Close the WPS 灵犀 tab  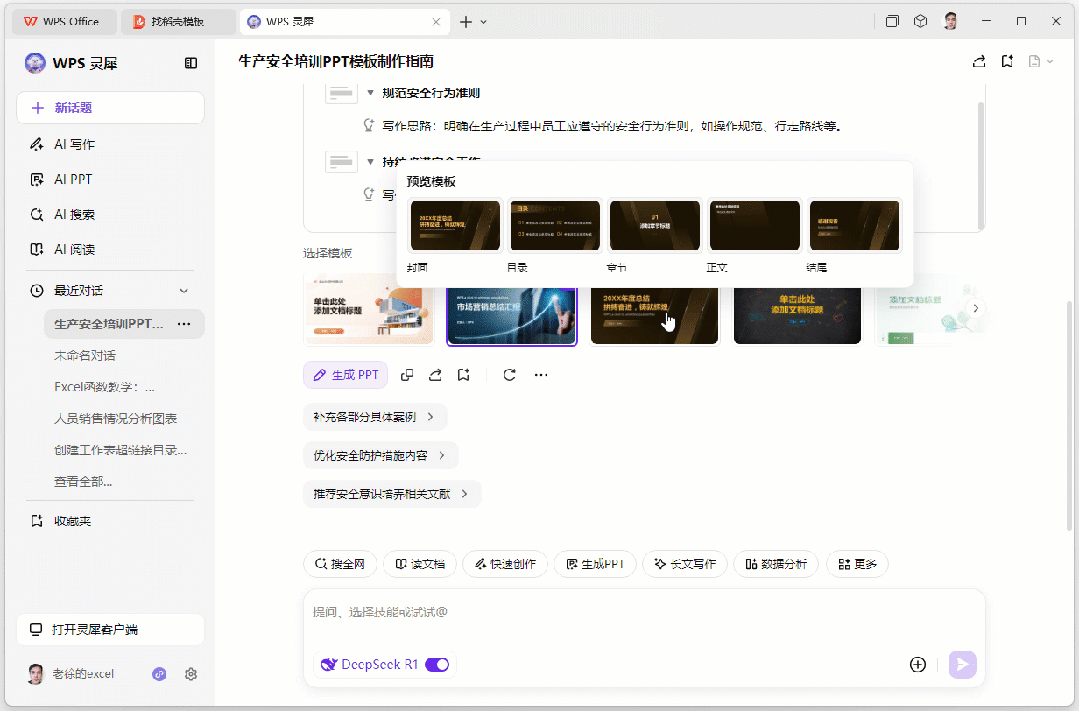pyautogui.click(x=436, y=22)
